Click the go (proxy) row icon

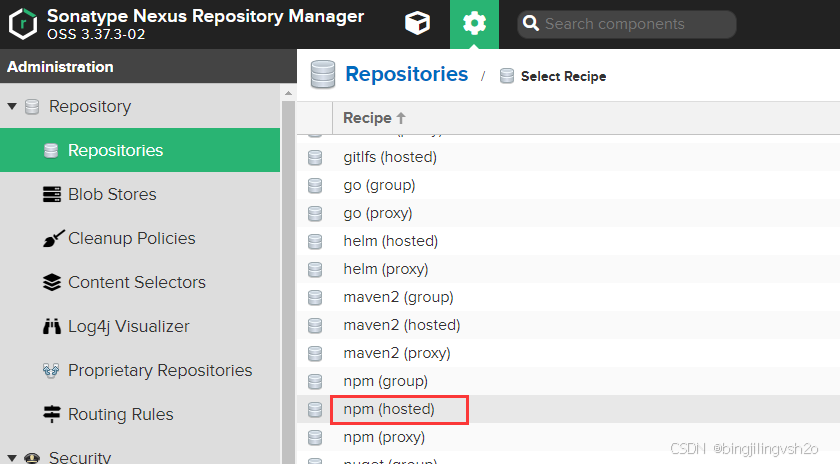pos(315,213)
